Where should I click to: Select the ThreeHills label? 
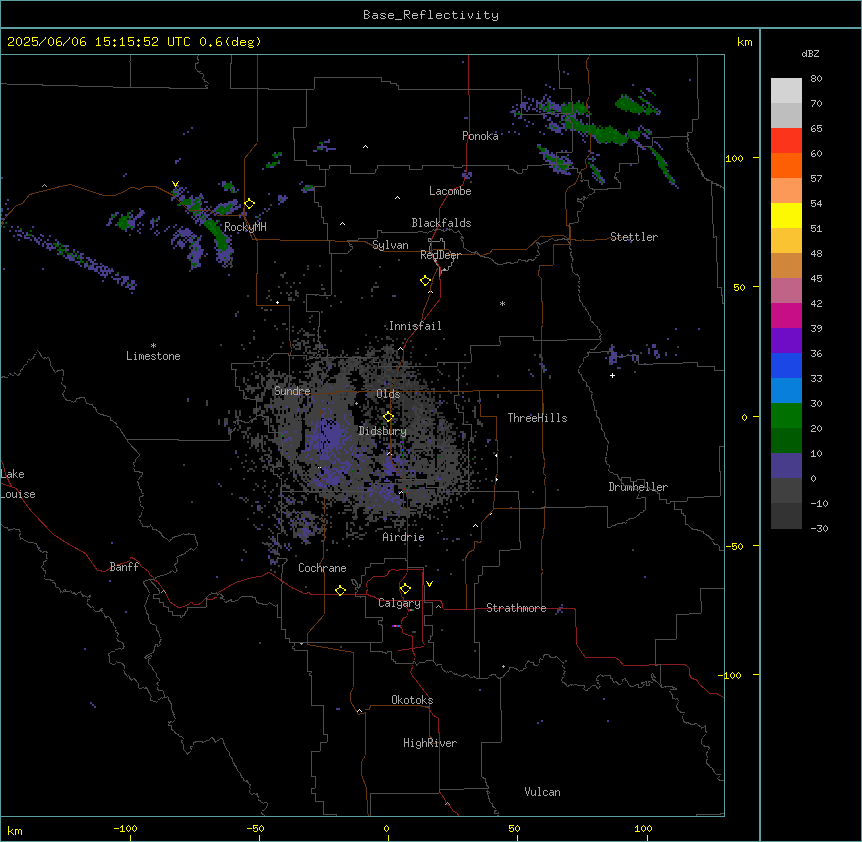(537, 418)
